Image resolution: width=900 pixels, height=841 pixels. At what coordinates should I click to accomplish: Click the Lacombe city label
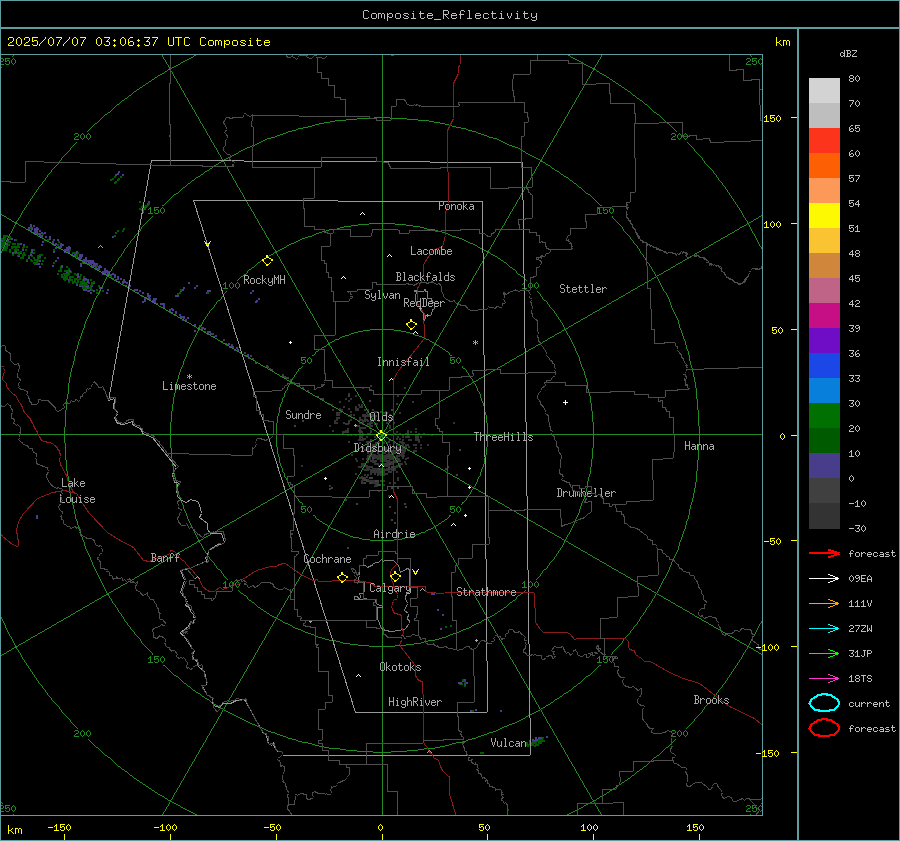click(x=431, y=251)
